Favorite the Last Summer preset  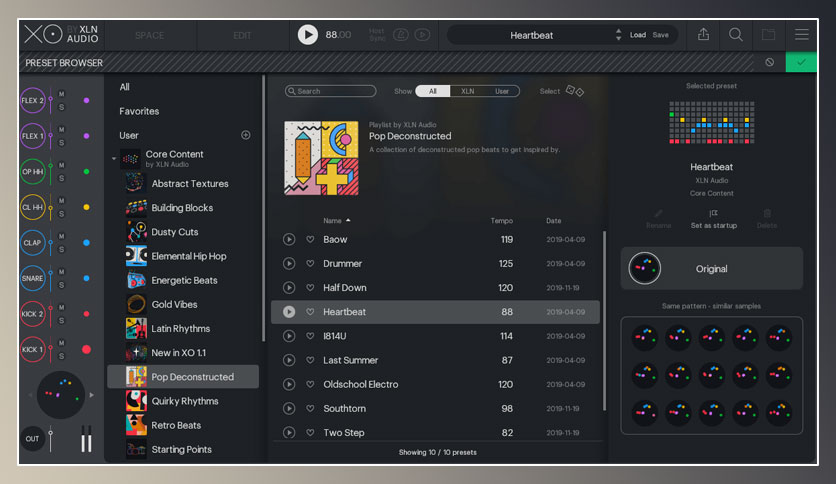[x=310, y=360]
